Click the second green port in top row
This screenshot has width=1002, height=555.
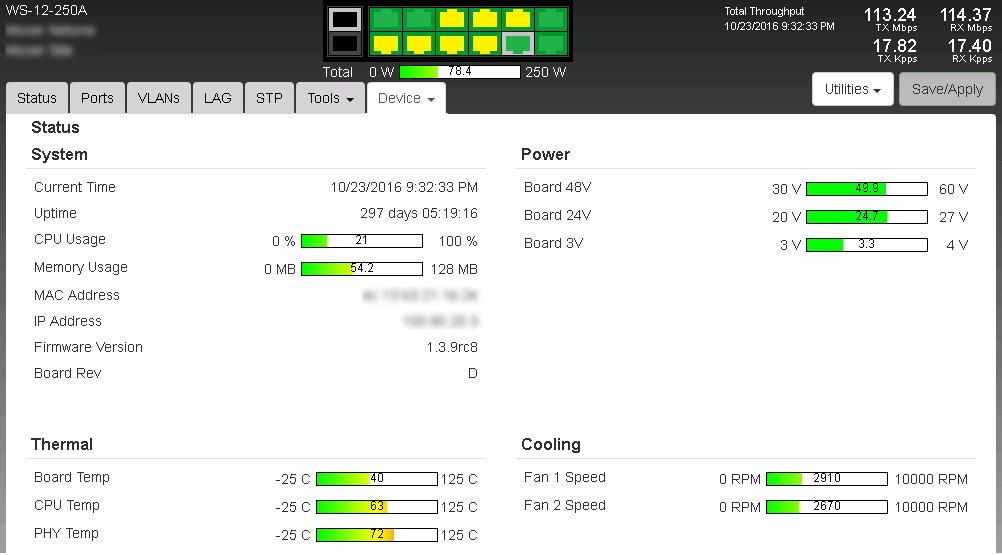pyautogui.click(x=418, y=19)
